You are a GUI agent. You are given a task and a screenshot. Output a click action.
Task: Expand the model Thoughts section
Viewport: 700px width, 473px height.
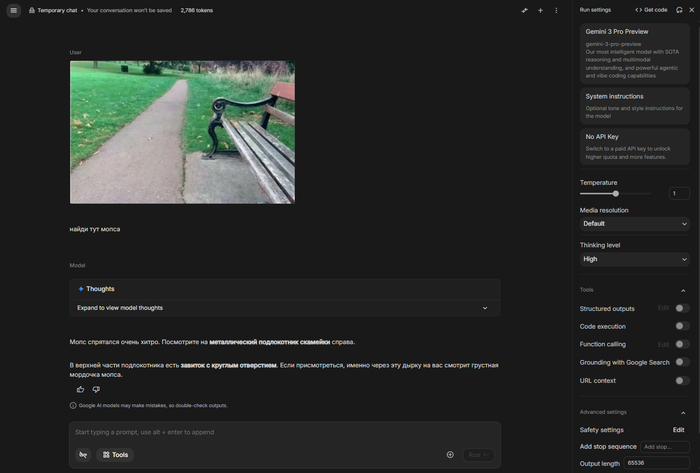[285, 308]
